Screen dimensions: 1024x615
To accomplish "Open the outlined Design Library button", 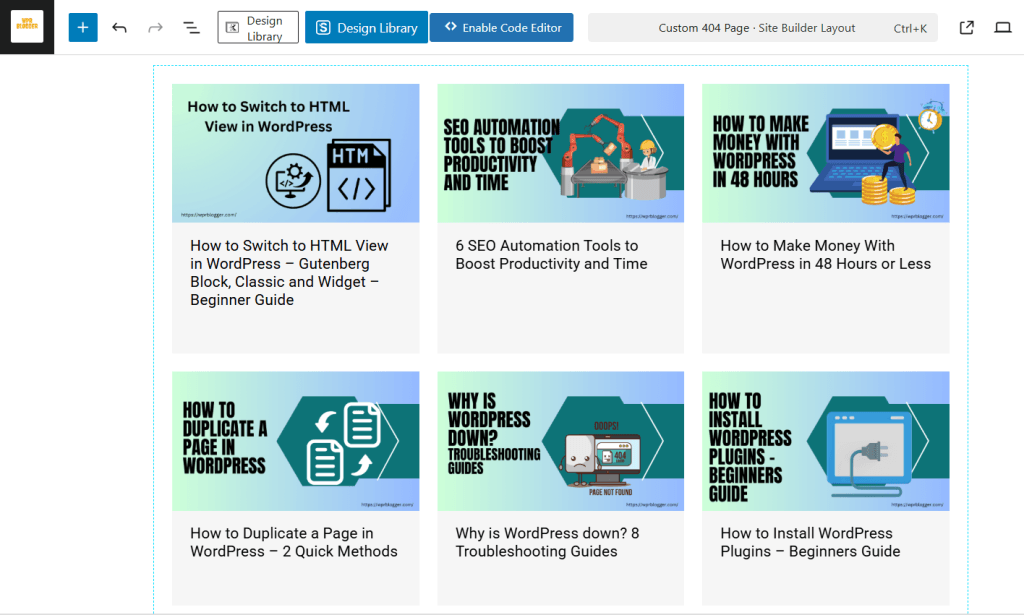I will pyautogui.click(x=258, y=27).
